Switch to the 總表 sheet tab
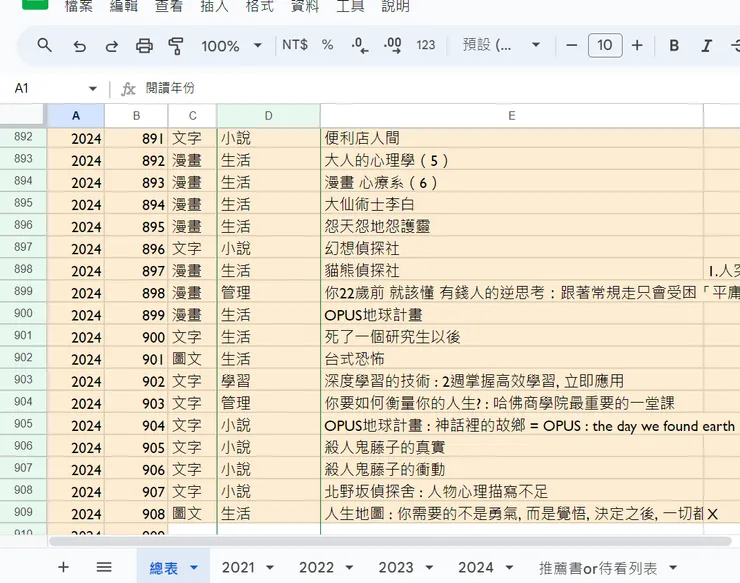Viewport: 740px width, 583px height. tap(164, 567)
